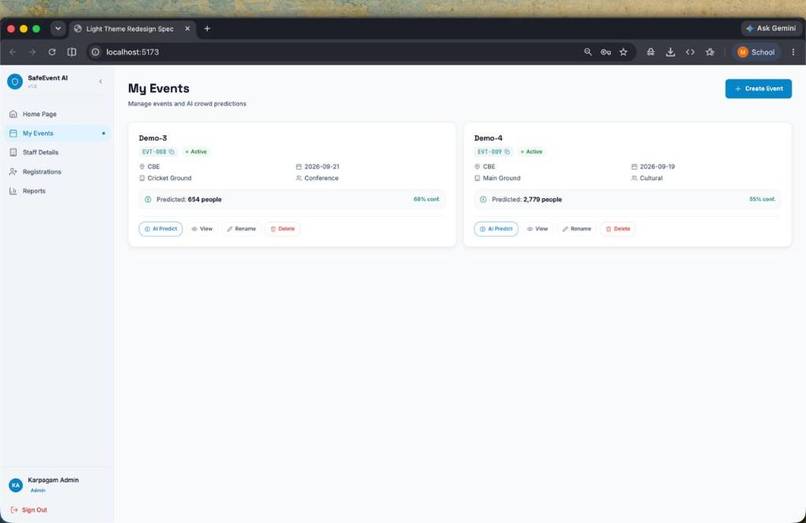Click the Predicted 654 people text

click(189, 200)
